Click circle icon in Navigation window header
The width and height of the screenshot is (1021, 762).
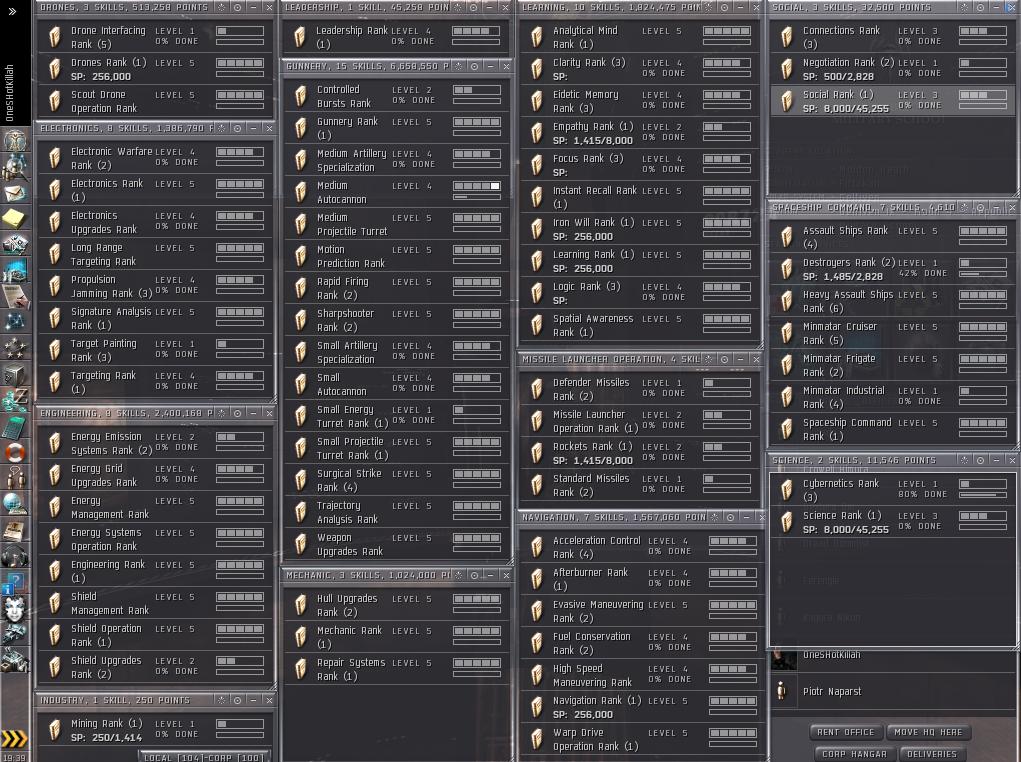(730, 517)
